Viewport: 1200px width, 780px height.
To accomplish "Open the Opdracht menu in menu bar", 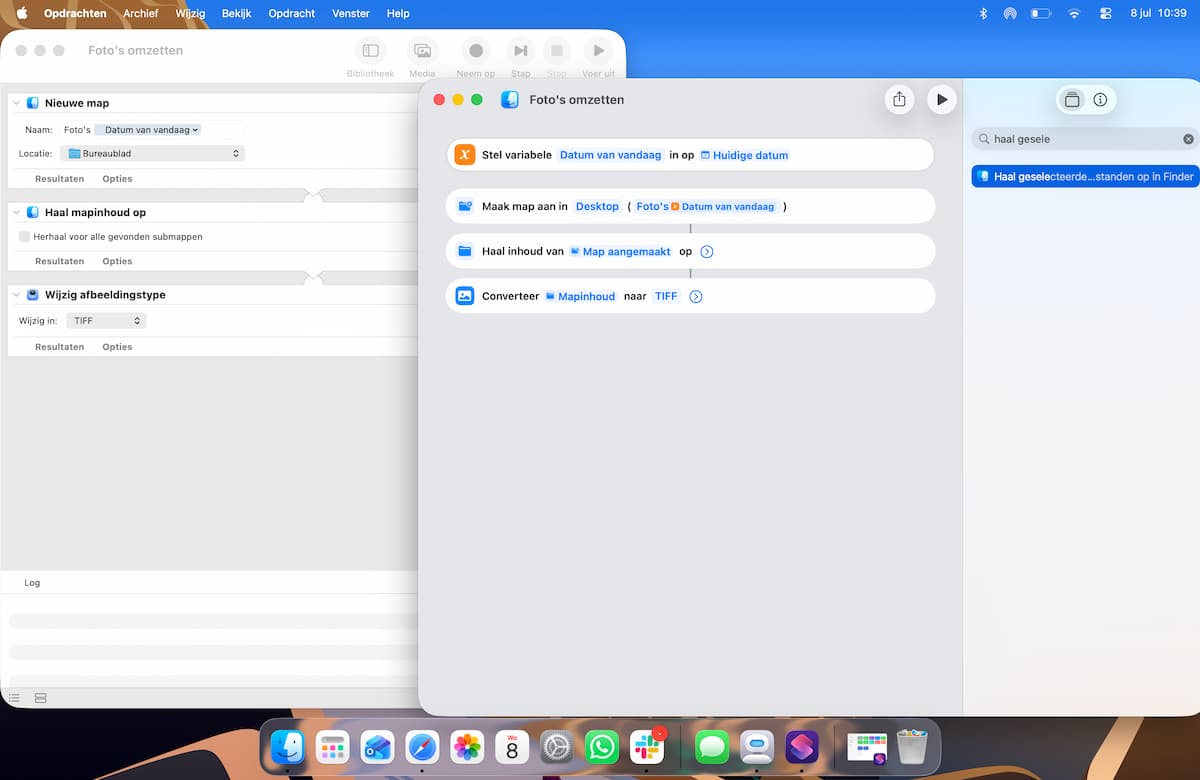I will [x=292, y=14].
